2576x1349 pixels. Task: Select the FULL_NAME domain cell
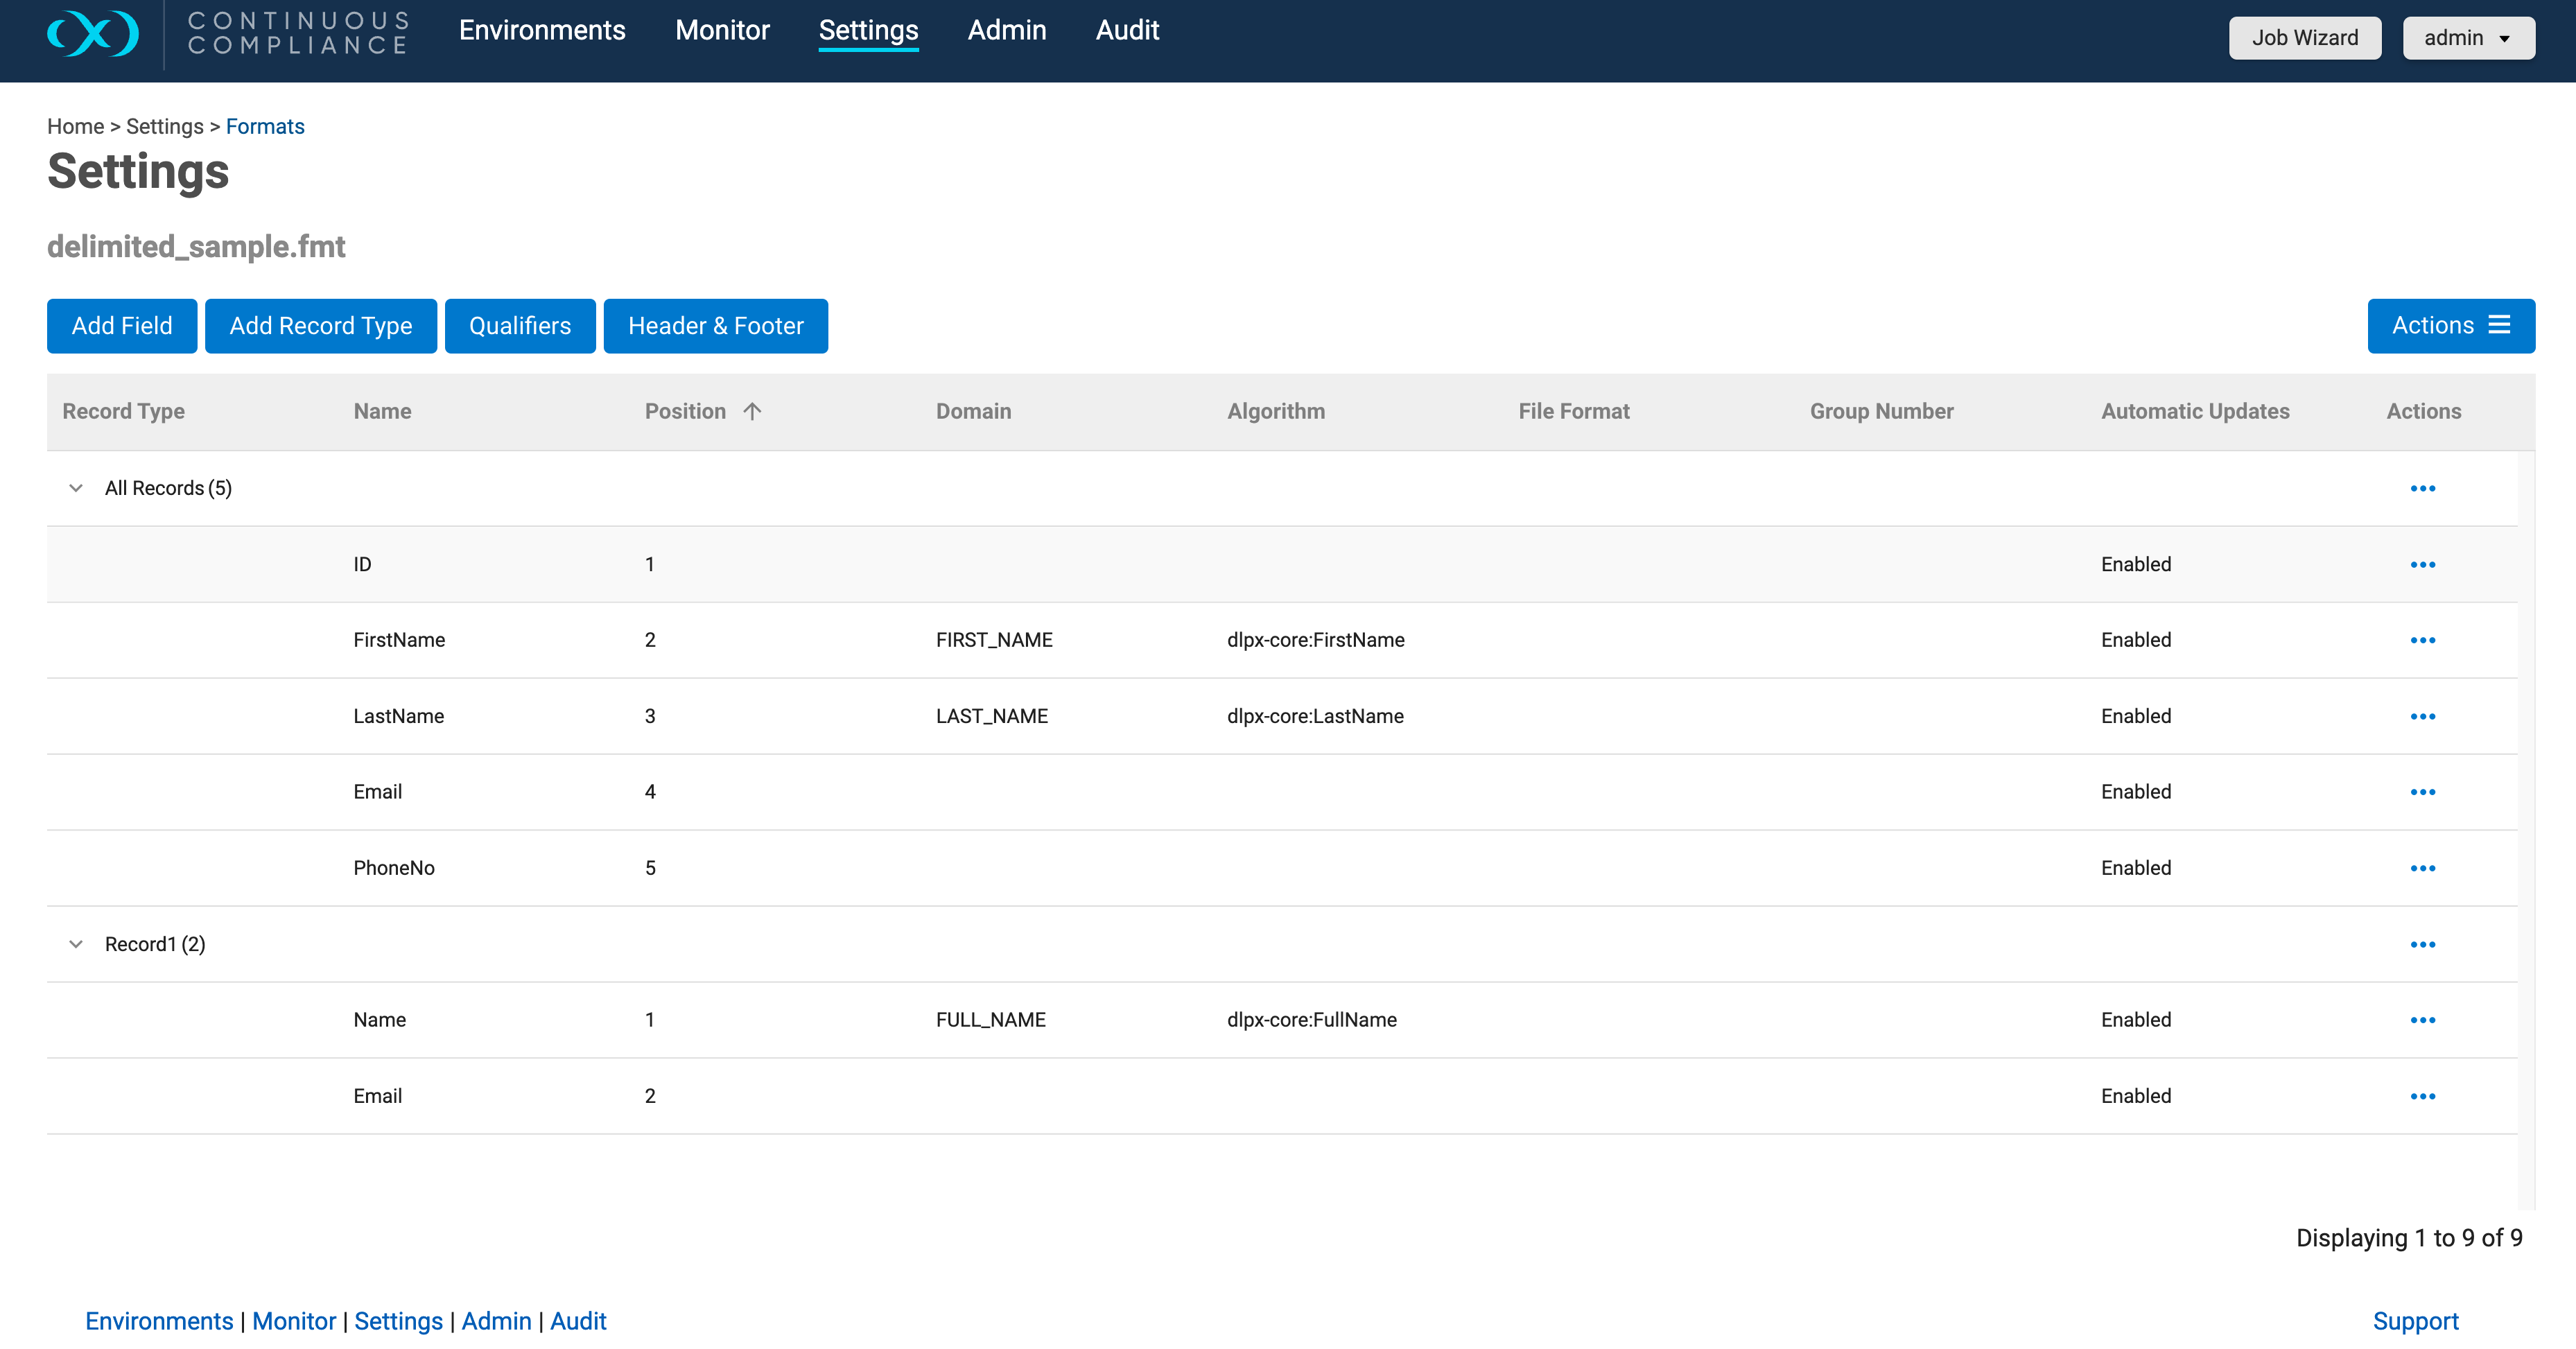[x=990, y=1020]
